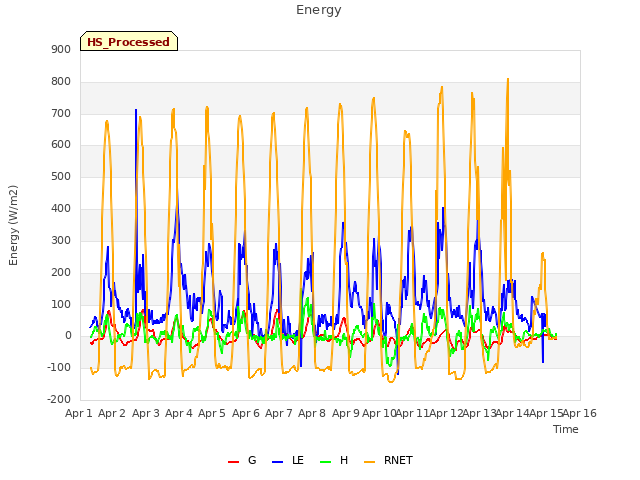Click the blue LE legend color marker
The image size is (640, 480).
click(x=277, y=462)
